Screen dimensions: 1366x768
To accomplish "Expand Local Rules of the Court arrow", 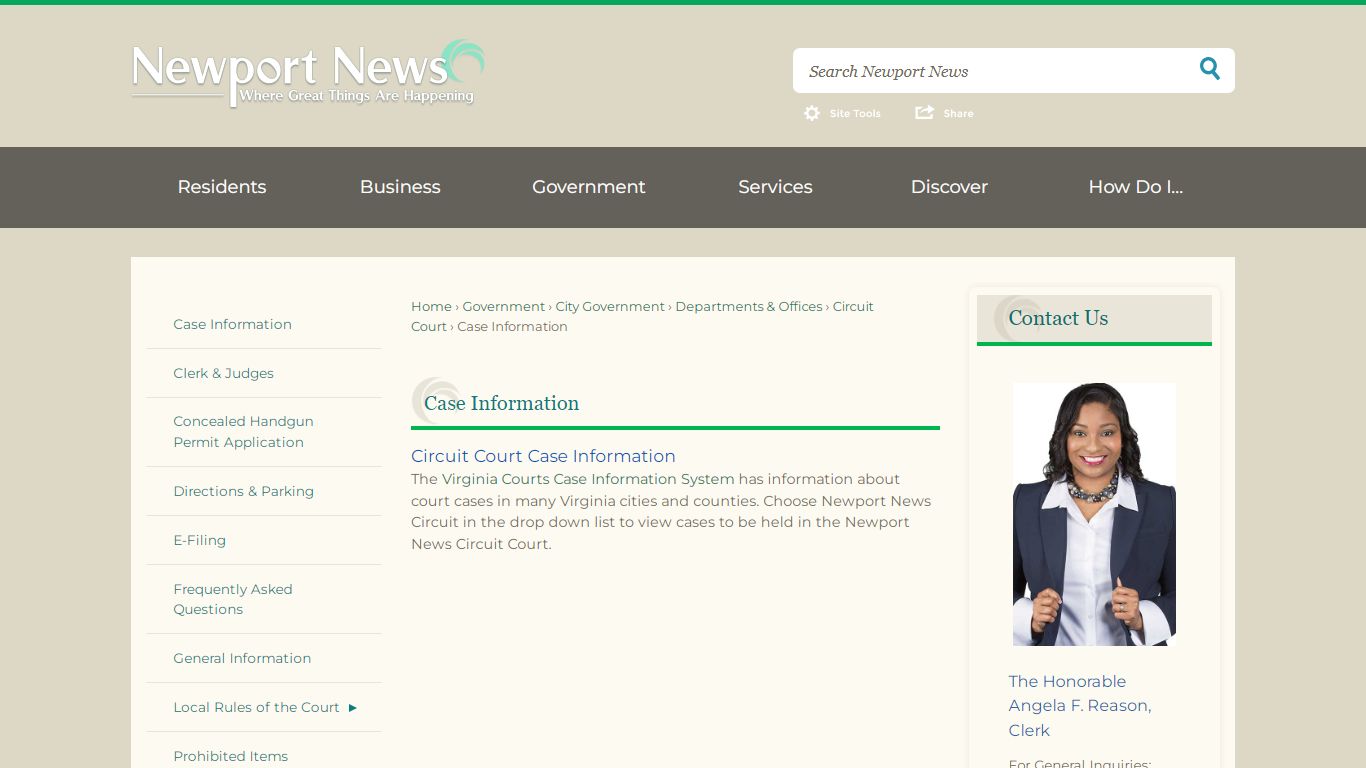I will (x=352, y=707).
